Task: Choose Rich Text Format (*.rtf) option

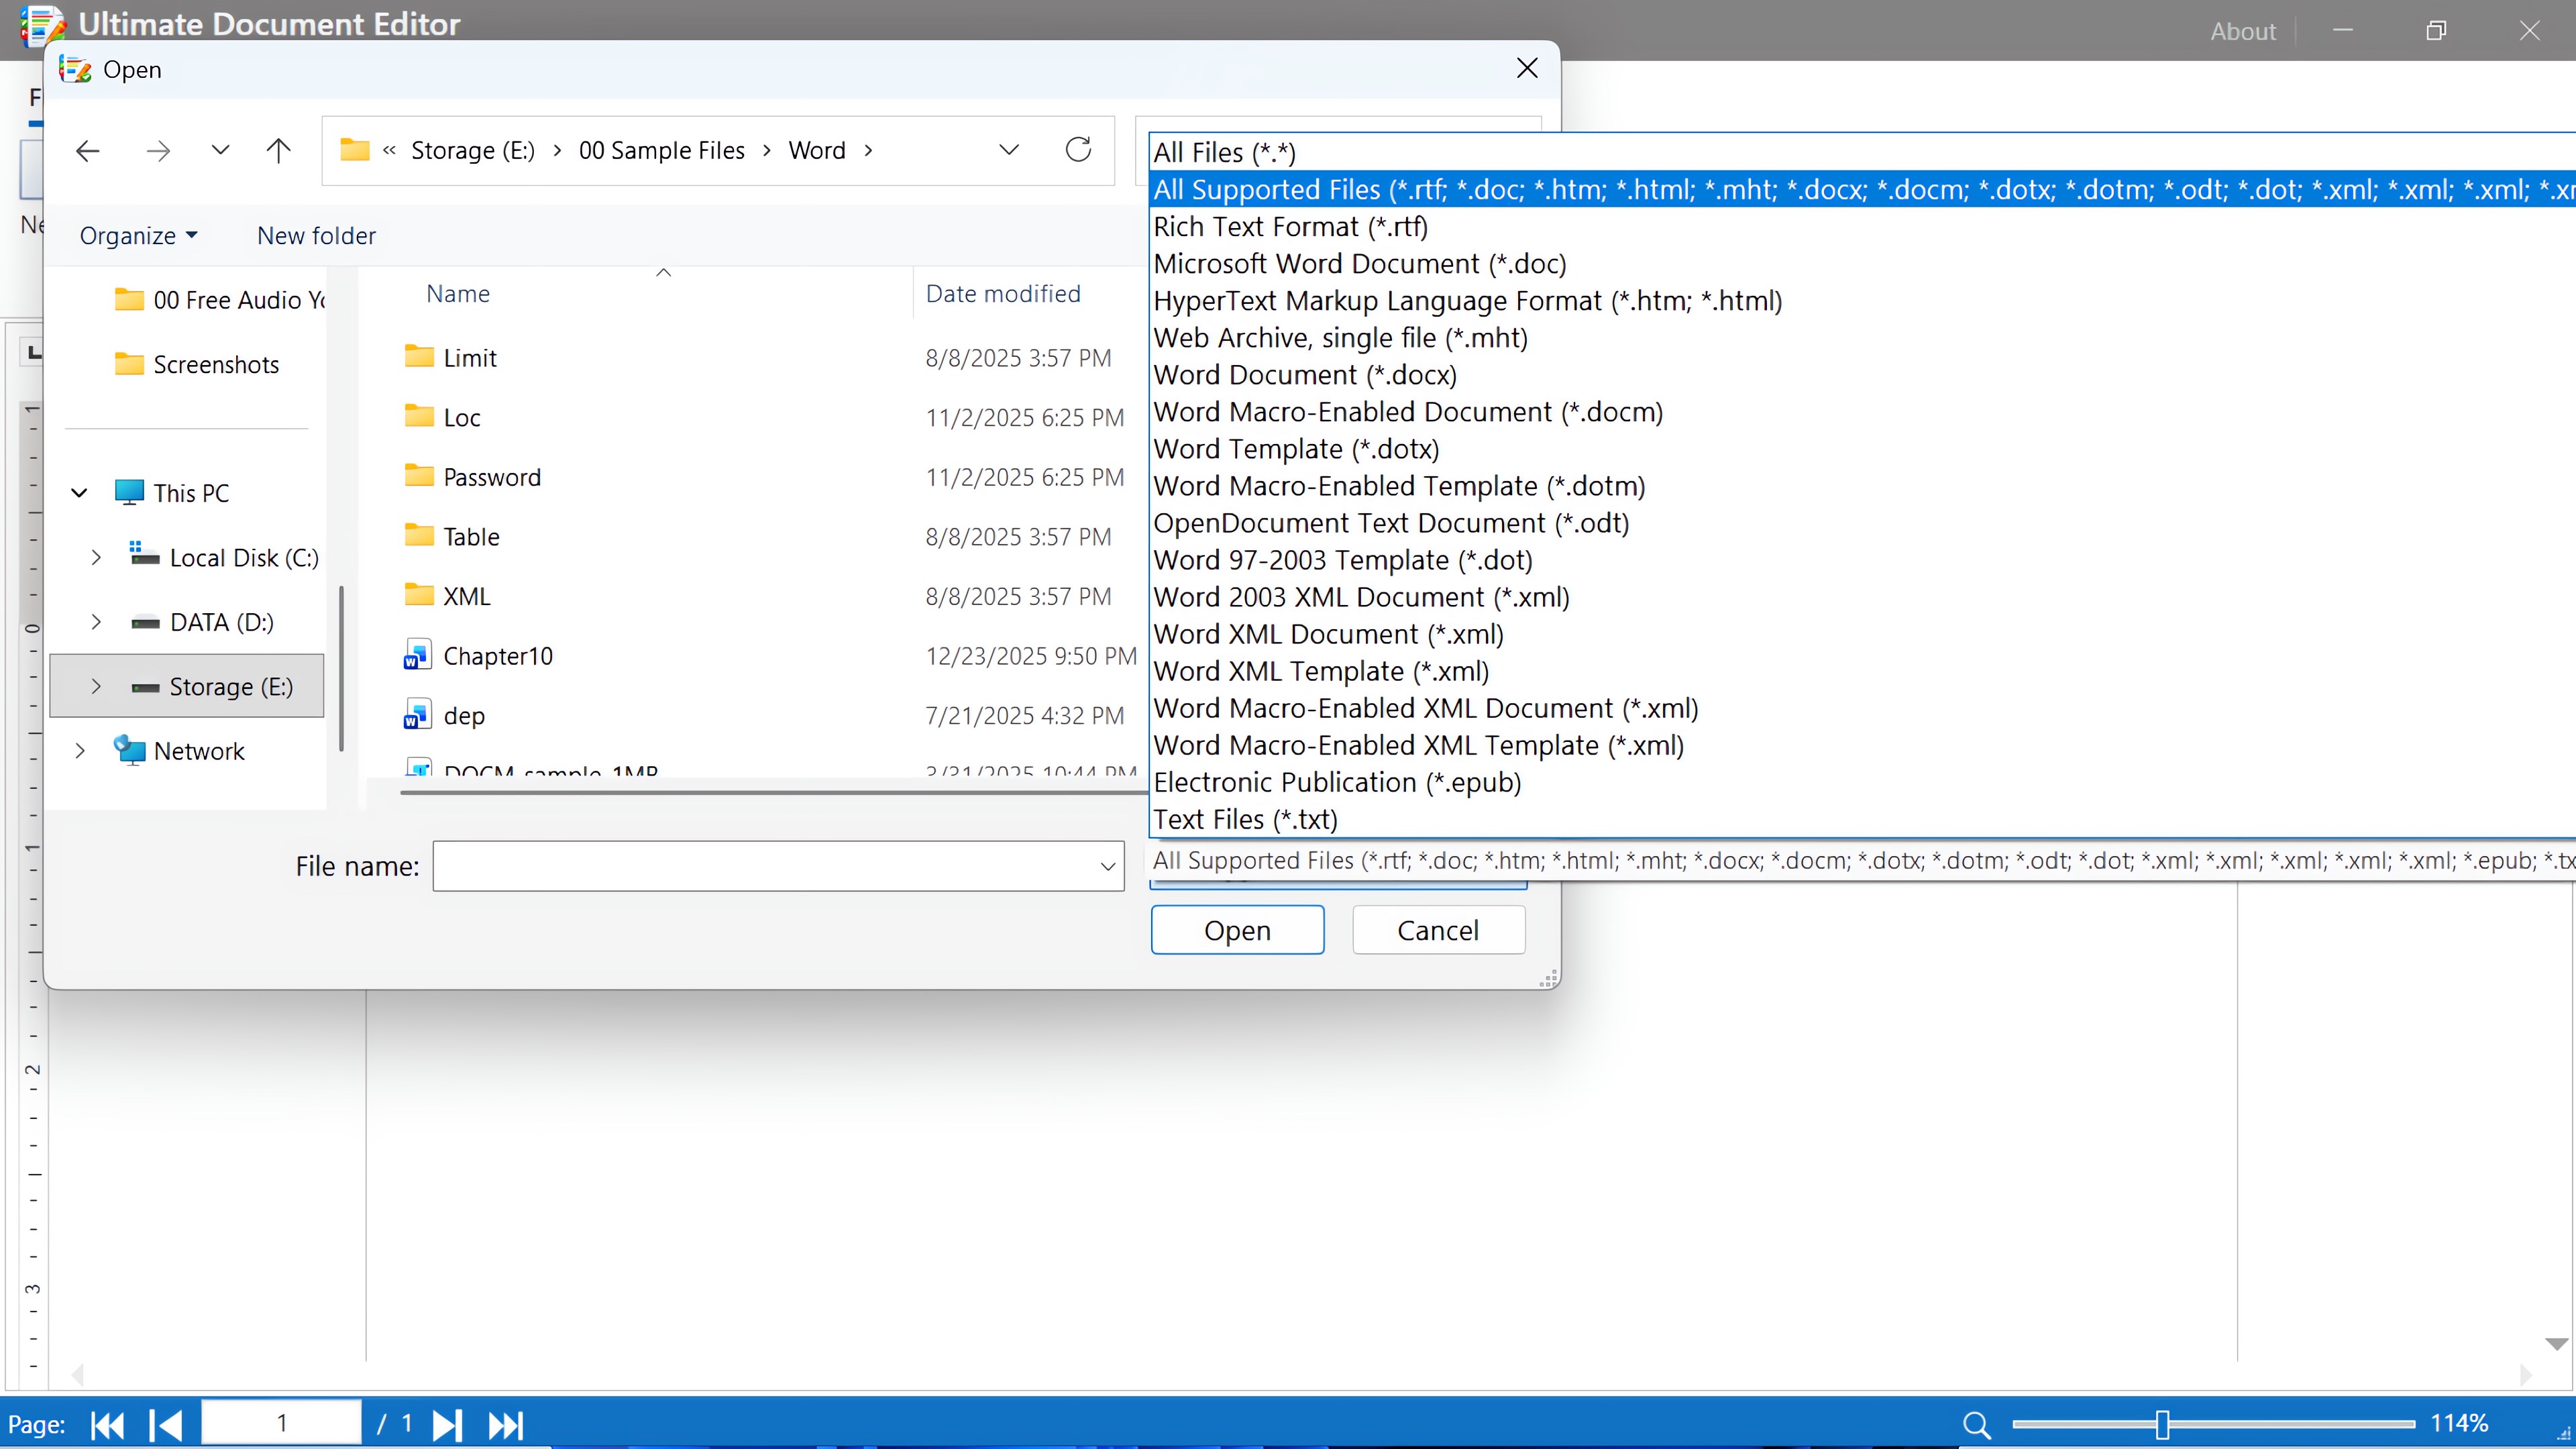Action: [1290, 227]
